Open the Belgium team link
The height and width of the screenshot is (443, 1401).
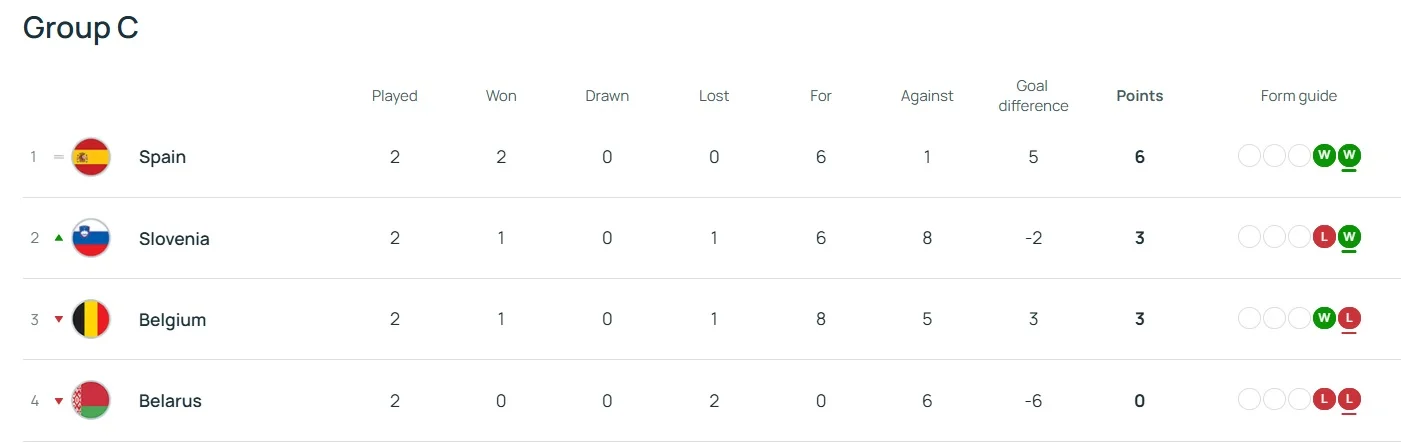point(172,320)
